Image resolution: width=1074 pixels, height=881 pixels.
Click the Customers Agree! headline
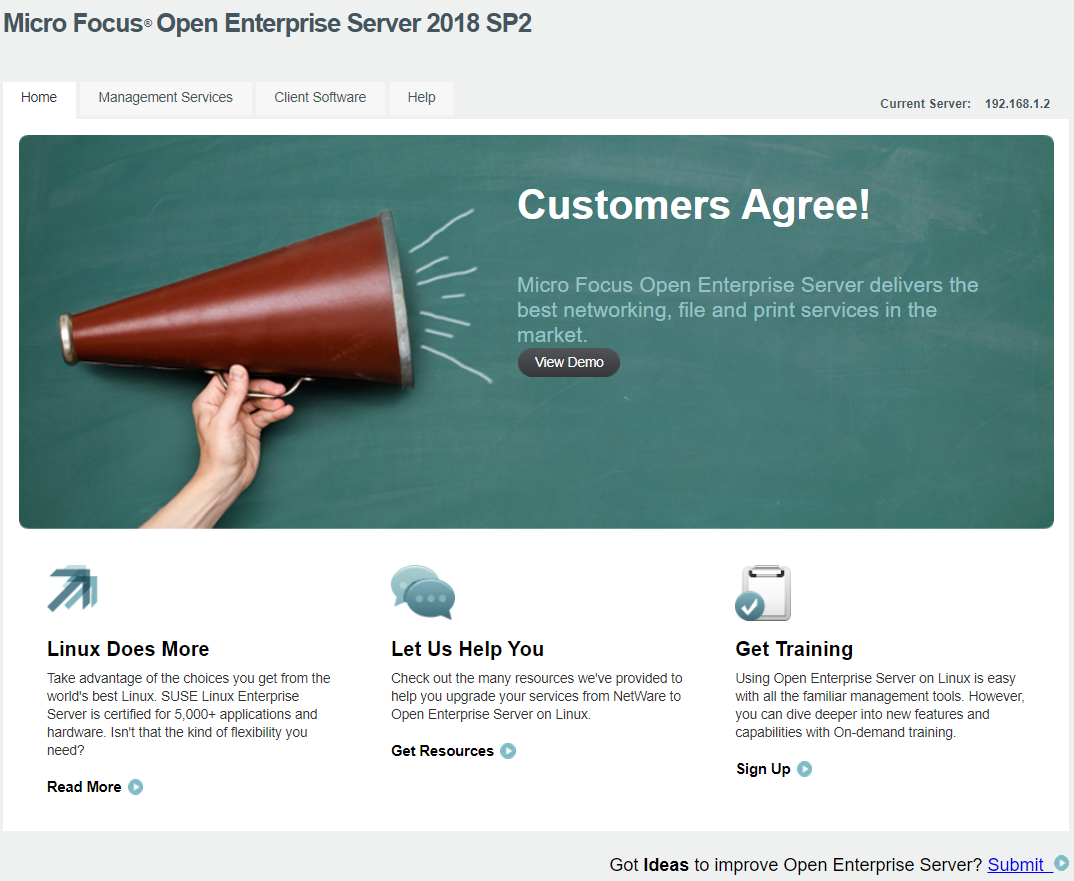coord(693,205)
